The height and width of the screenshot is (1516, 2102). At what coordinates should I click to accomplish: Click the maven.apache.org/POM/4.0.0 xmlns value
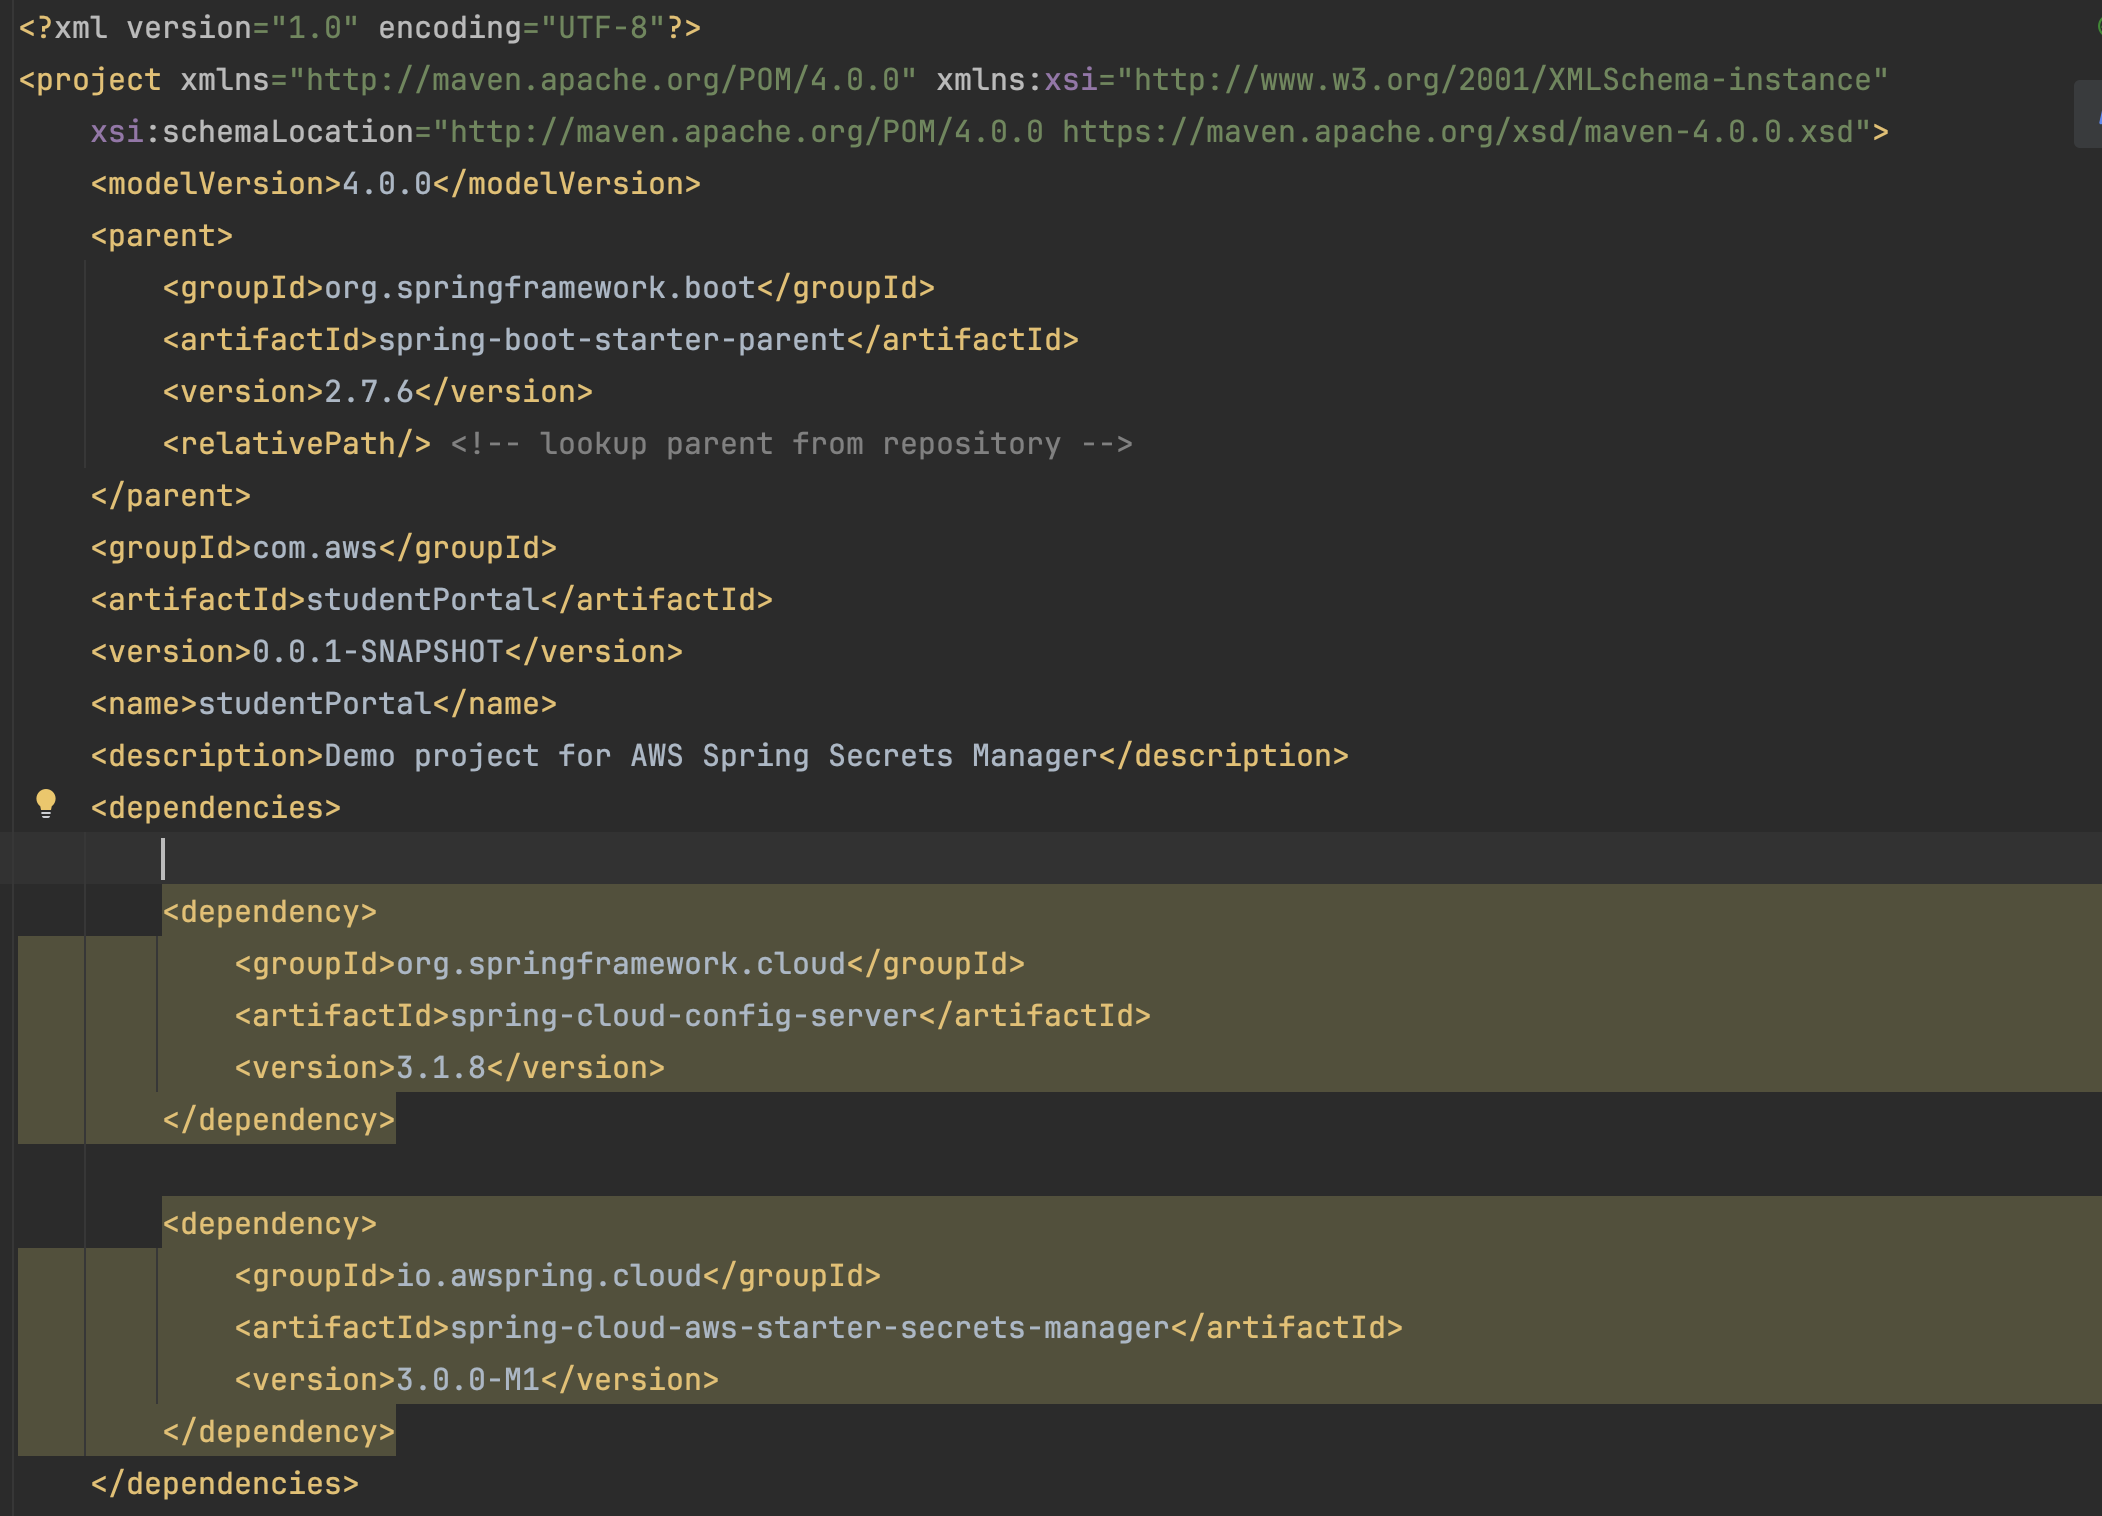click(x=603, y=80)
